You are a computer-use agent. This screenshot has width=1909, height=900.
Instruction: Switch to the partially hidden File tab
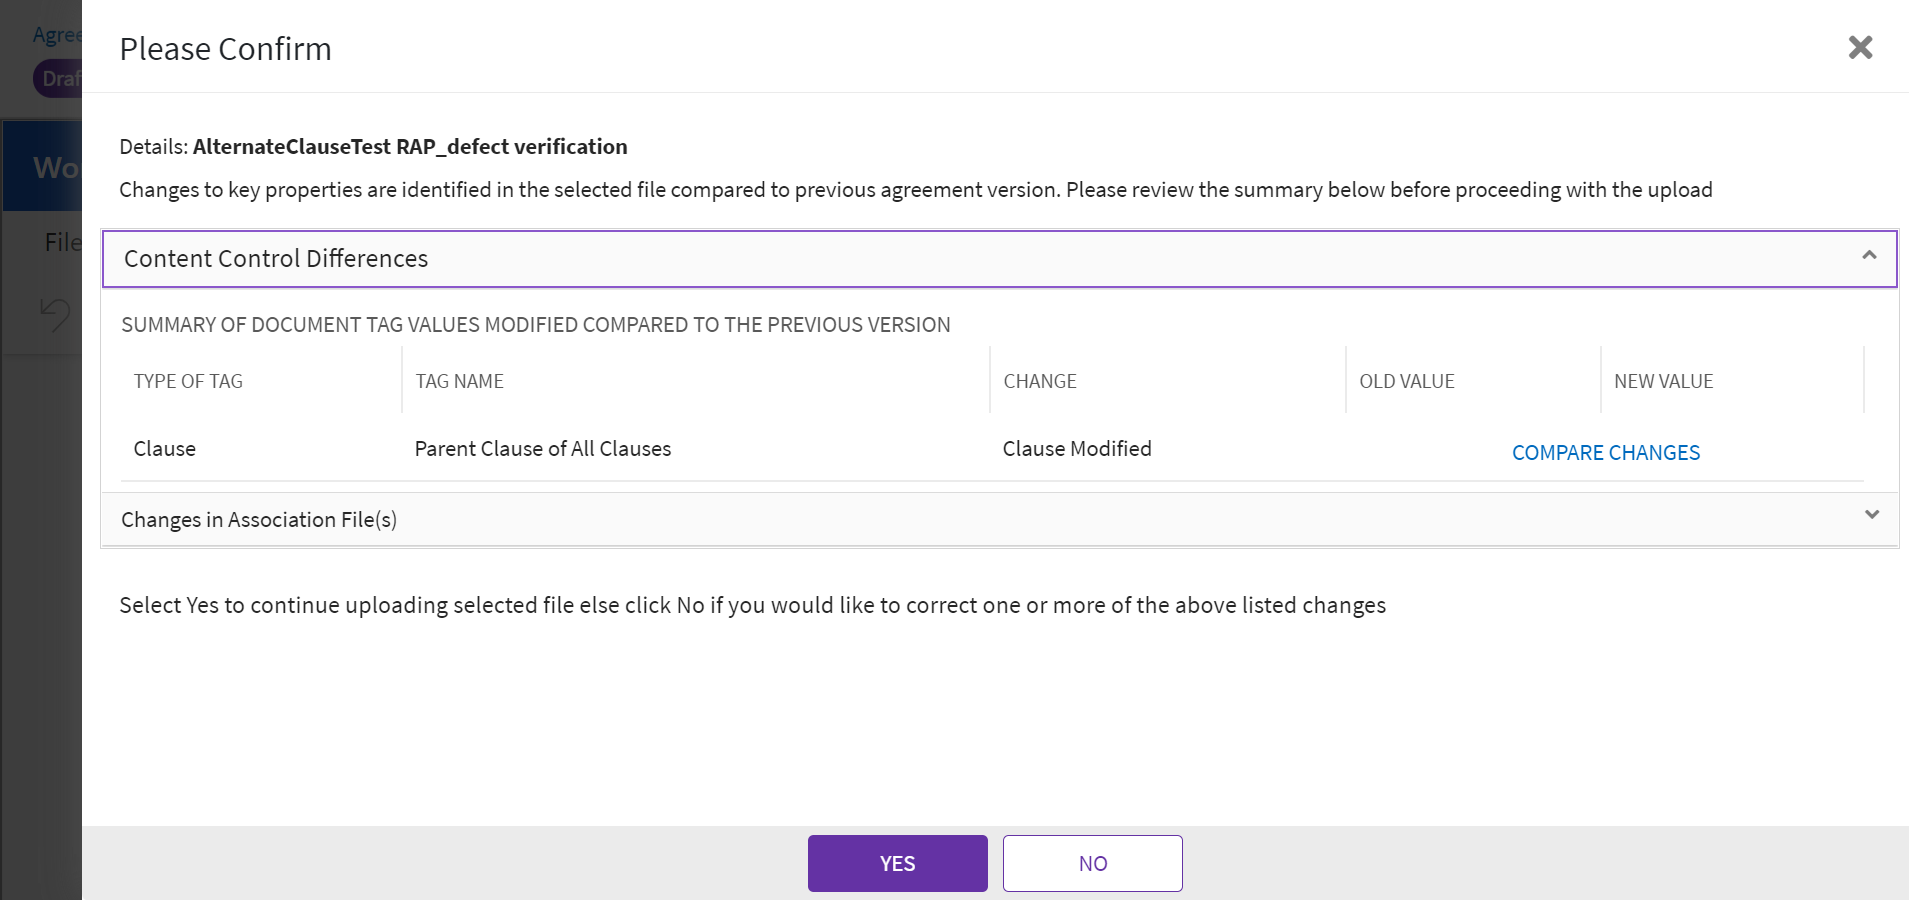62,242
